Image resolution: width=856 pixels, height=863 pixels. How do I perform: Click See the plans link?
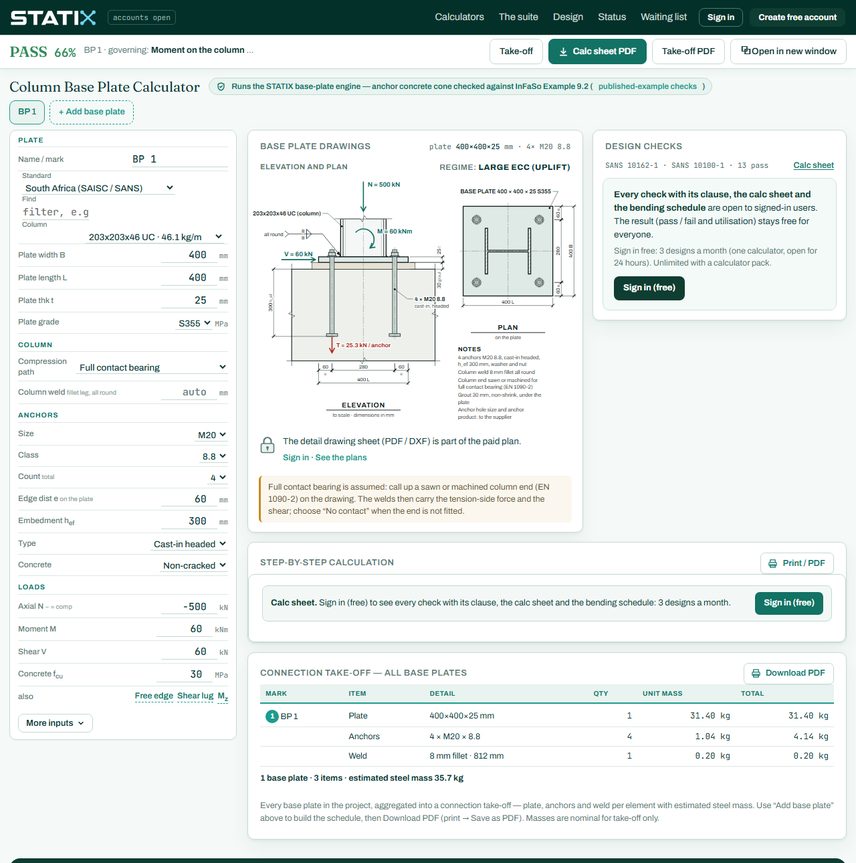[x=341, y=457]
